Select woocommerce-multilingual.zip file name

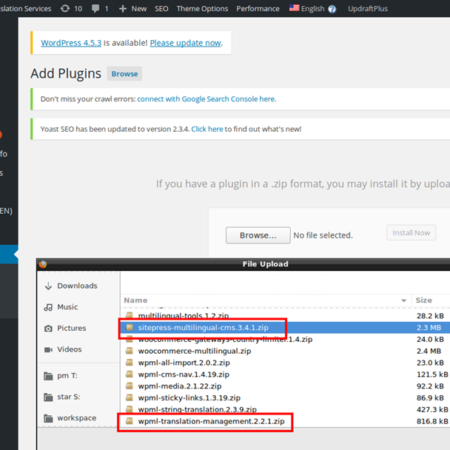[x=195, y=351]
